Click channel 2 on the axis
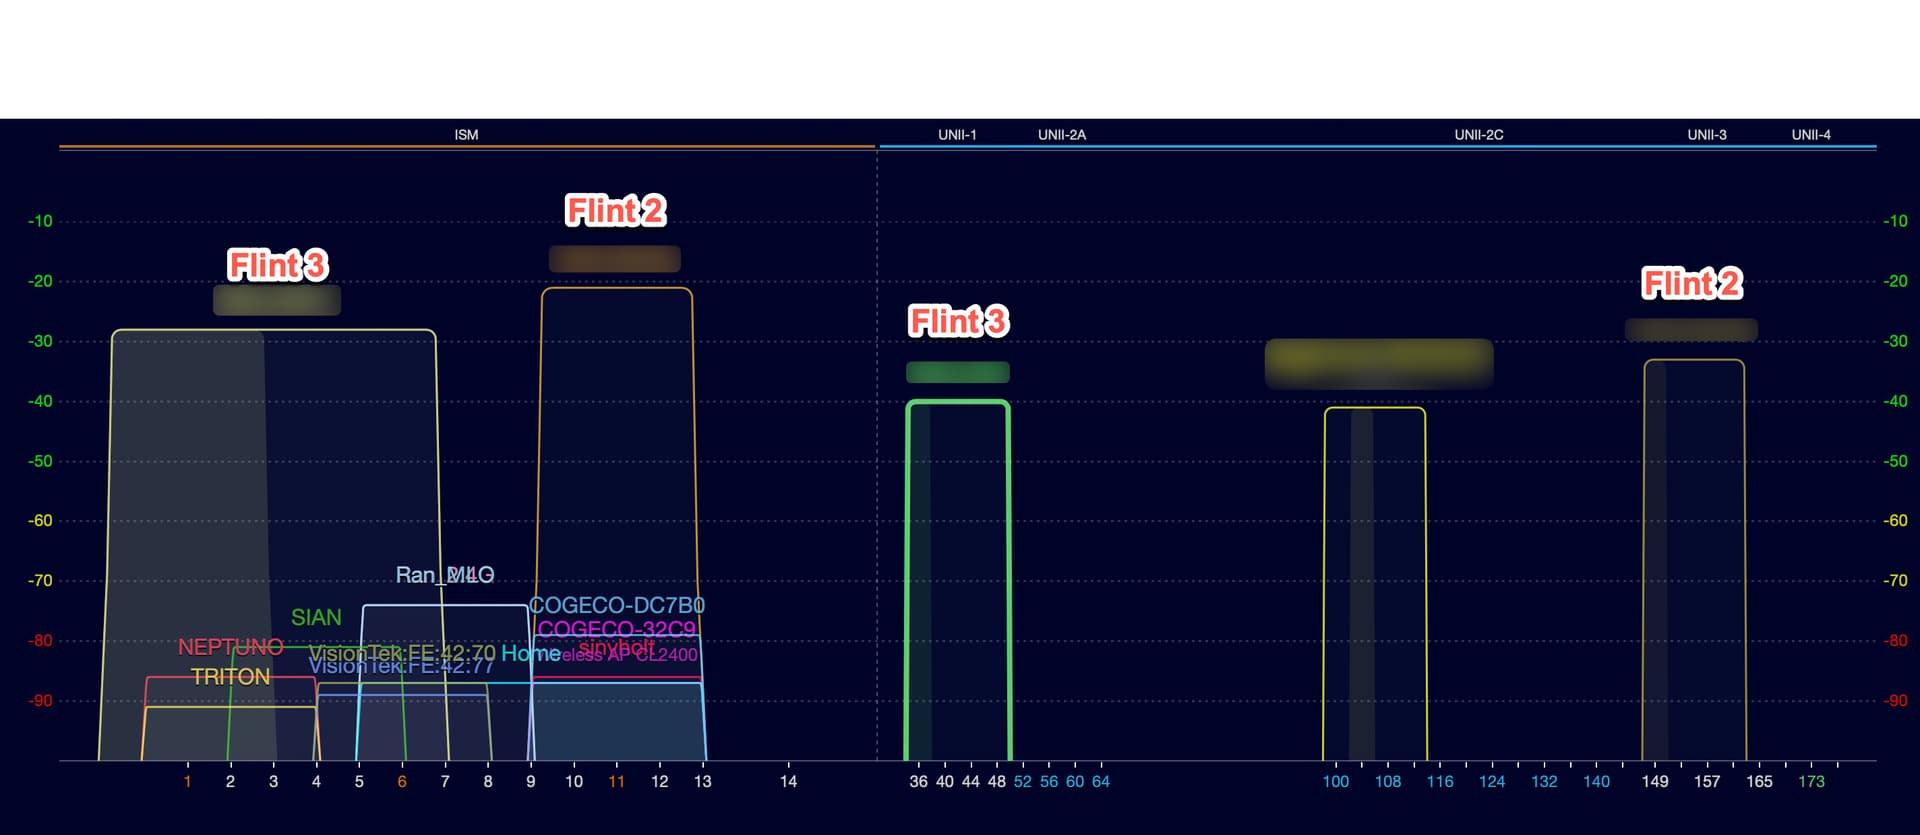This screenshot has height=835, width=1920. pos(230,782)
